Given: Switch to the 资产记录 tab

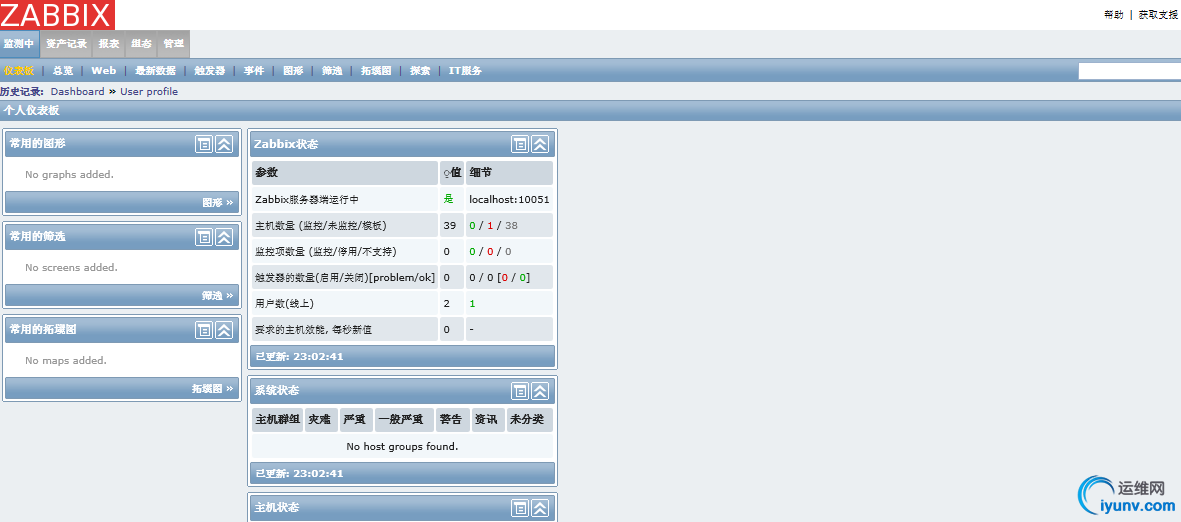Looking at the screenshot, I should [x=66, y=44].
